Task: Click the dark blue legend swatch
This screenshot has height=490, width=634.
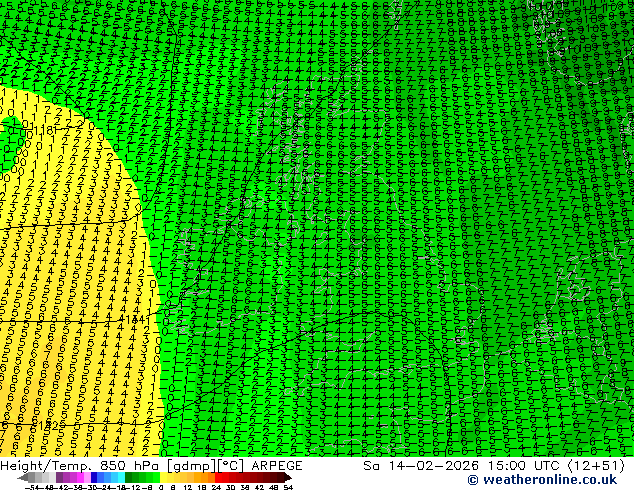Action: [94, 477]
